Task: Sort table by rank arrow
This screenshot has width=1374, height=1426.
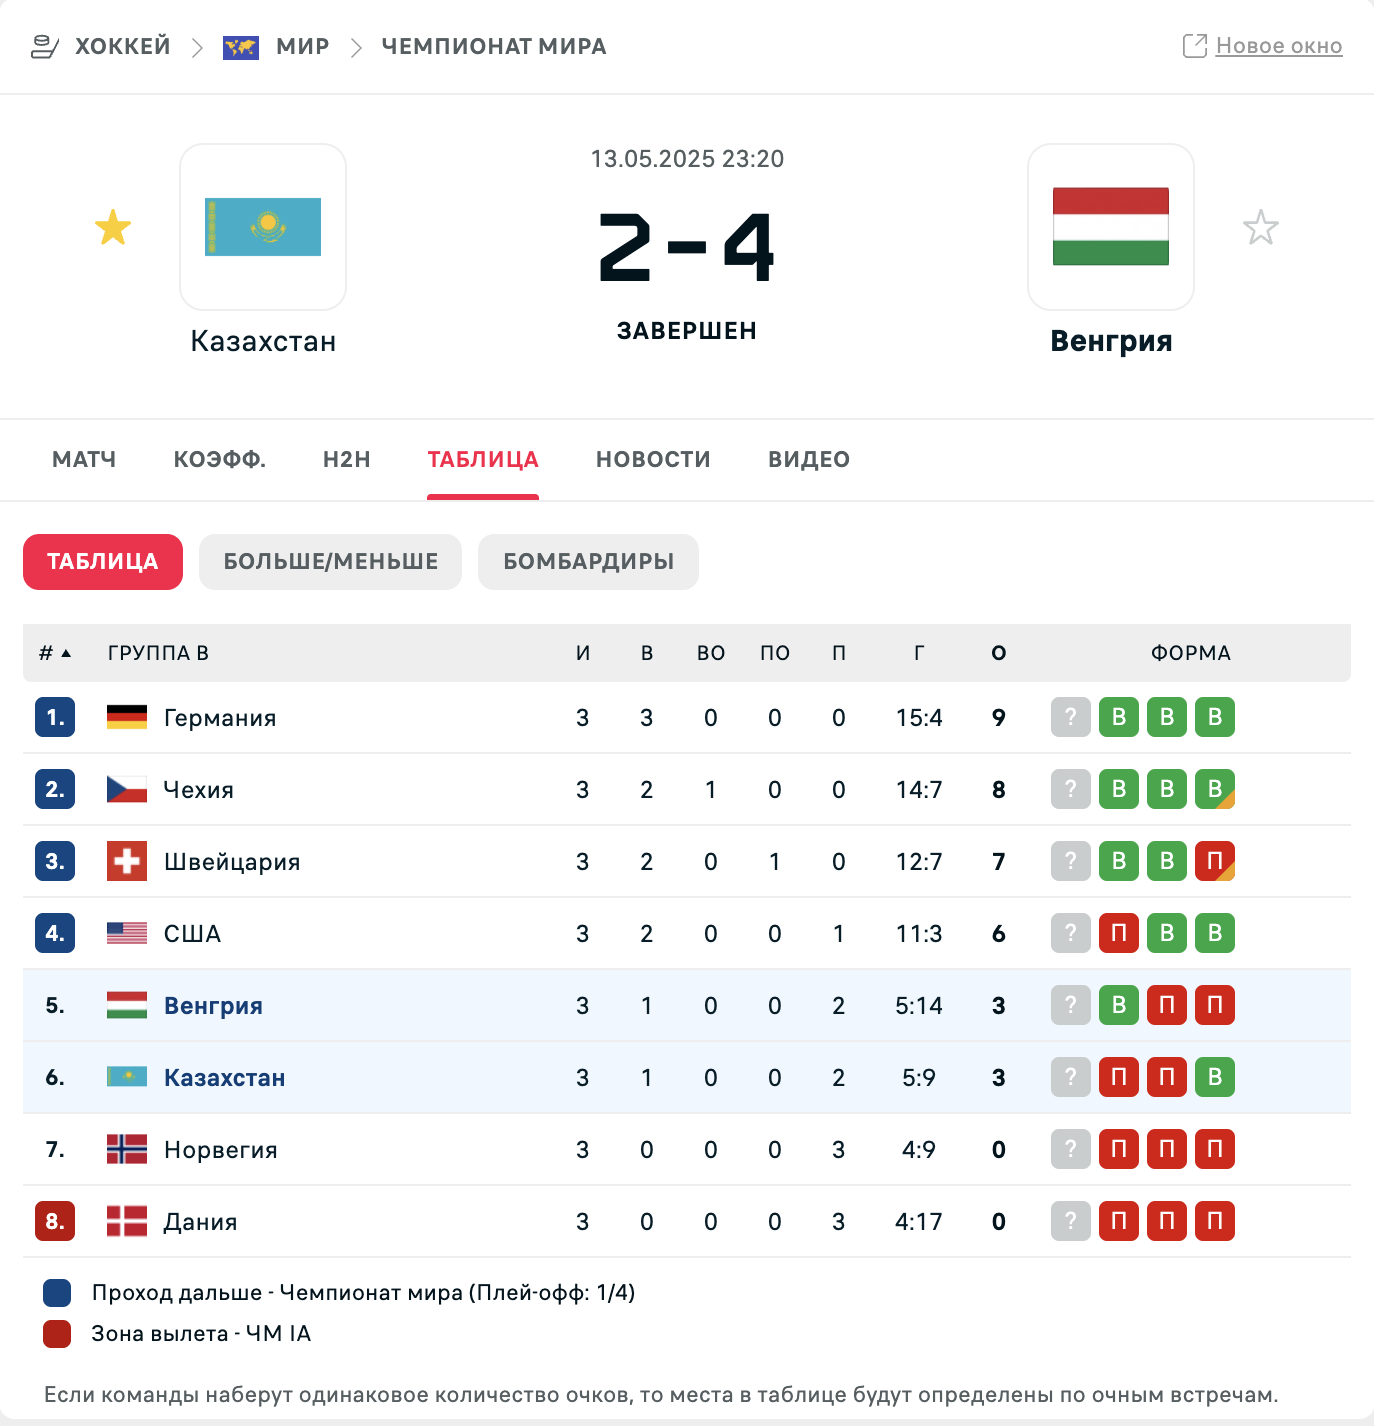Action: click(x=66, y=653)
